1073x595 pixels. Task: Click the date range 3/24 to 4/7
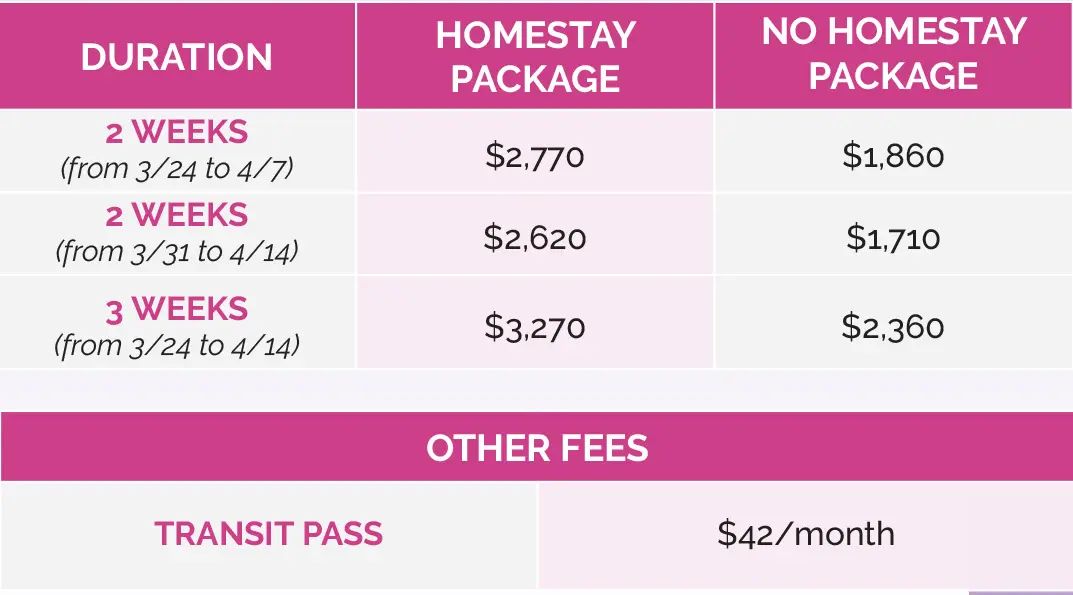(177, 168)
